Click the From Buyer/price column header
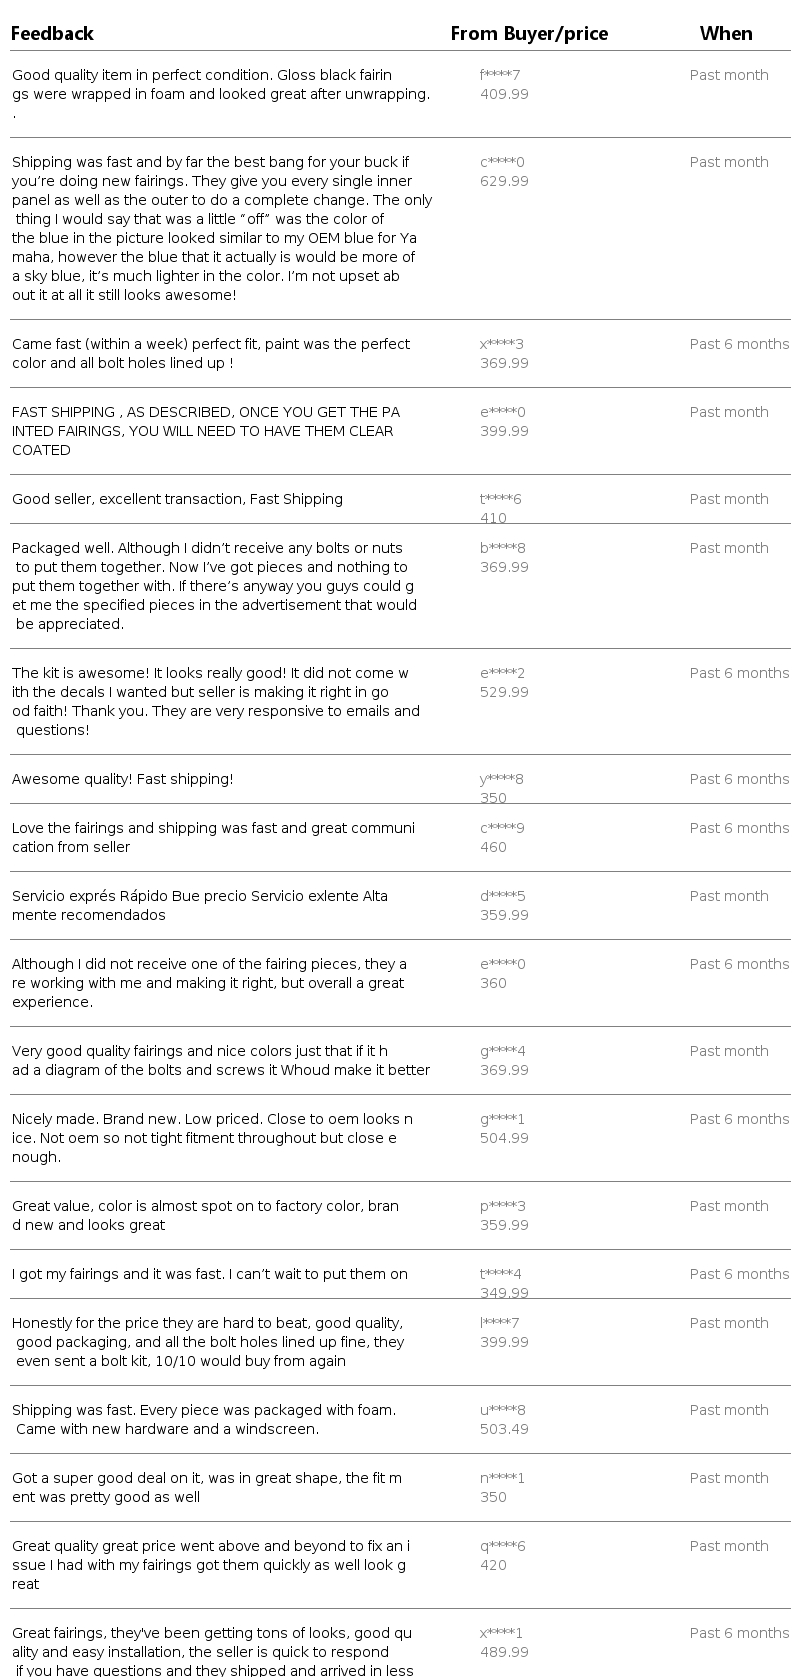The width and height of the screenshot is (800, 1677). pos(529,34)
